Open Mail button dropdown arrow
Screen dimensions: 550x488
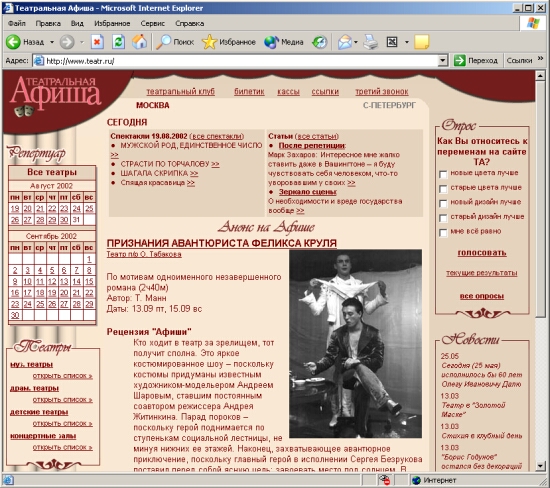pos(356,42)
